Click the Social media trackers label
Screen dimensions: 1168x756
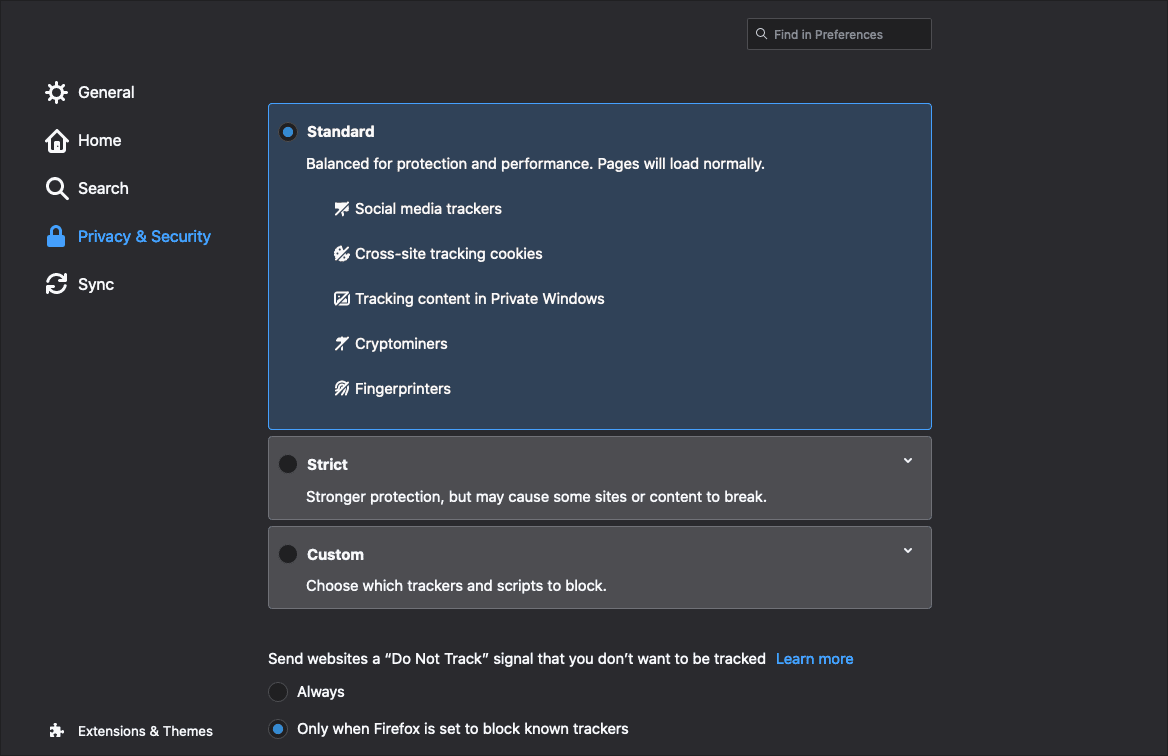pos(428,209)
